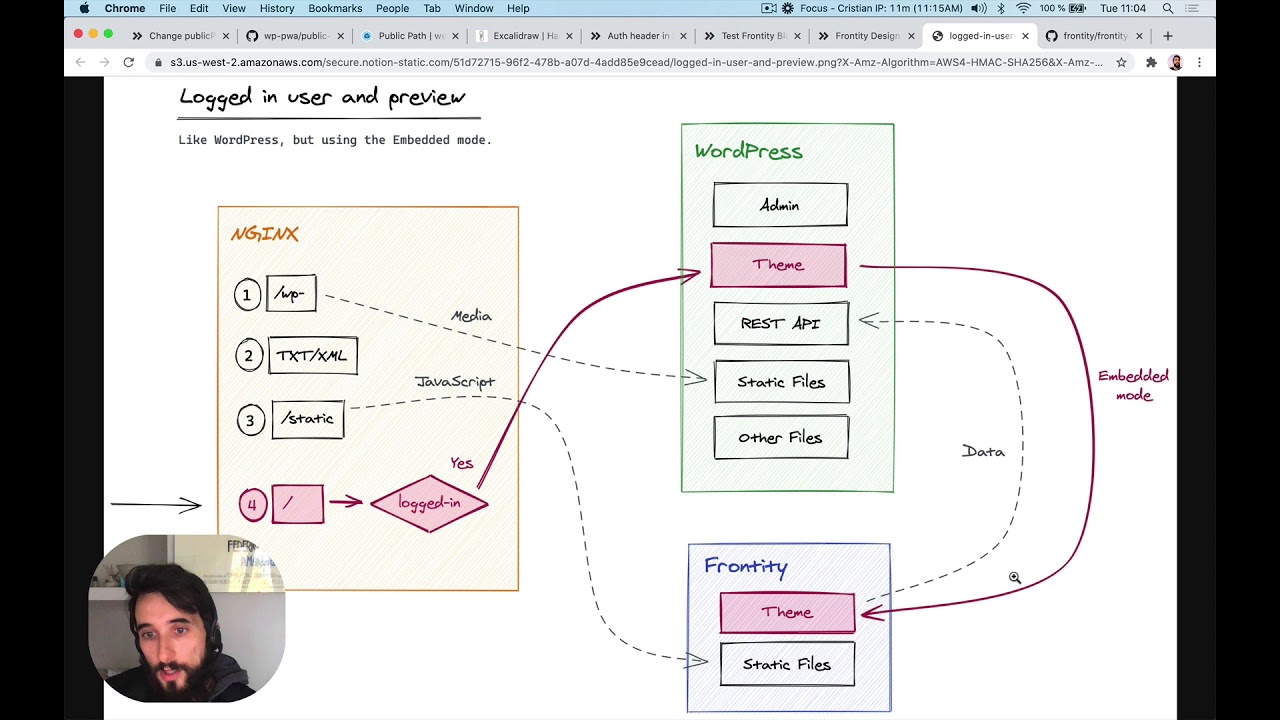Open Spotlight search in the menu bar
1280x720 pixels.
(x=1167, y=9)
